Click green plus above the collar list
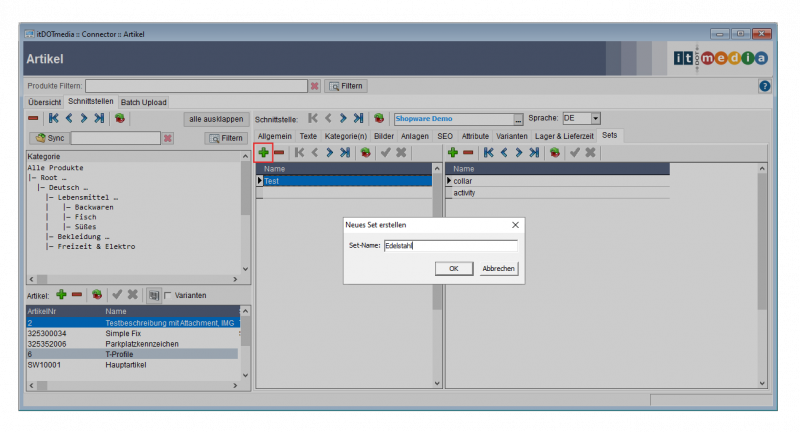The image size is (800, 432). pos(453,152)
